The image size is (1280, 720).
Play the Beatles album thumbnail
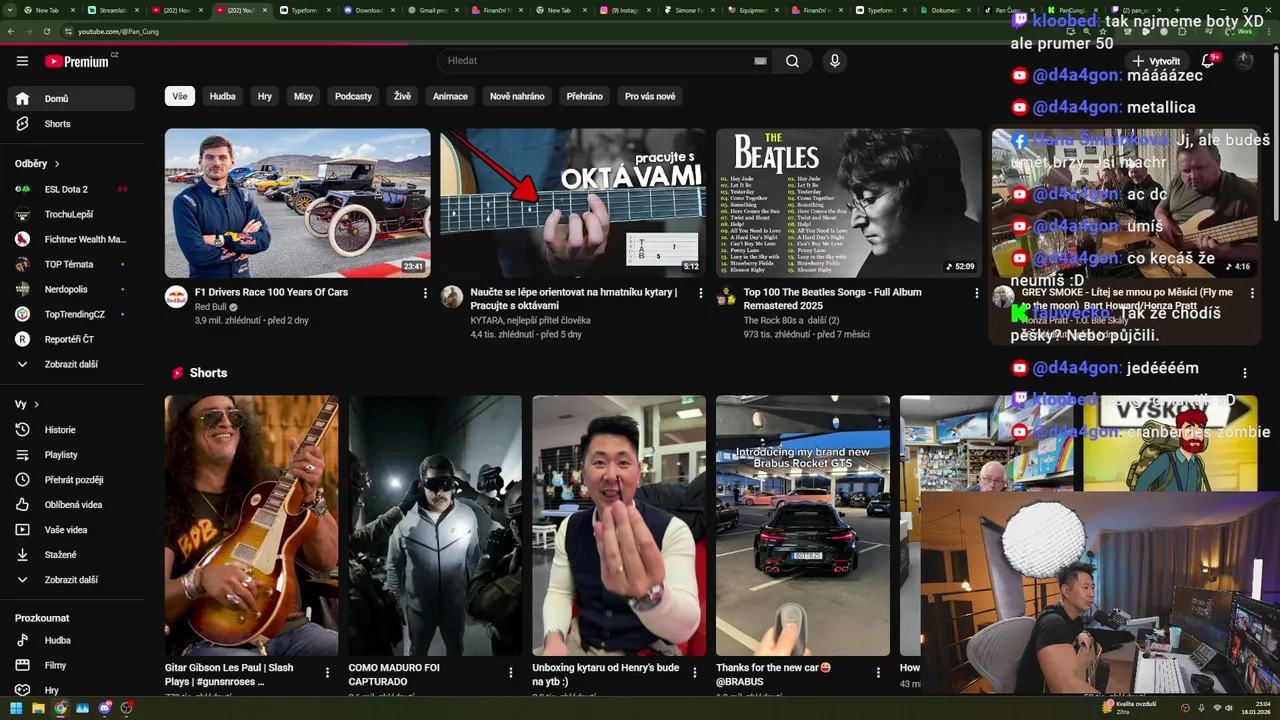849,203
